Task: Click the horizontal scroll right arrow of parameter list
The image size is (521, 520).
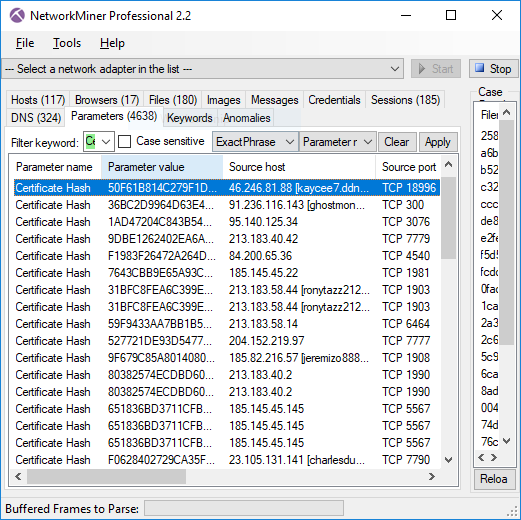Action: [432, 477]
